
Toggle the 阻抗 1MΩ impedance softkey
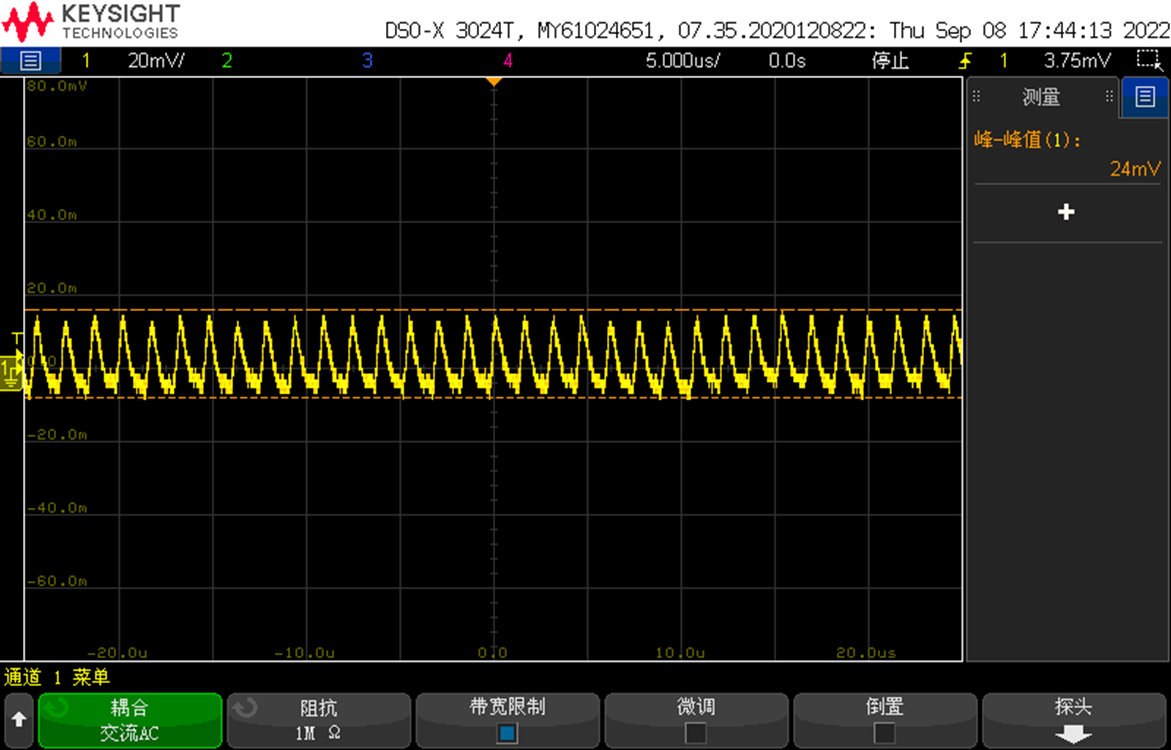tap(319, 720)
